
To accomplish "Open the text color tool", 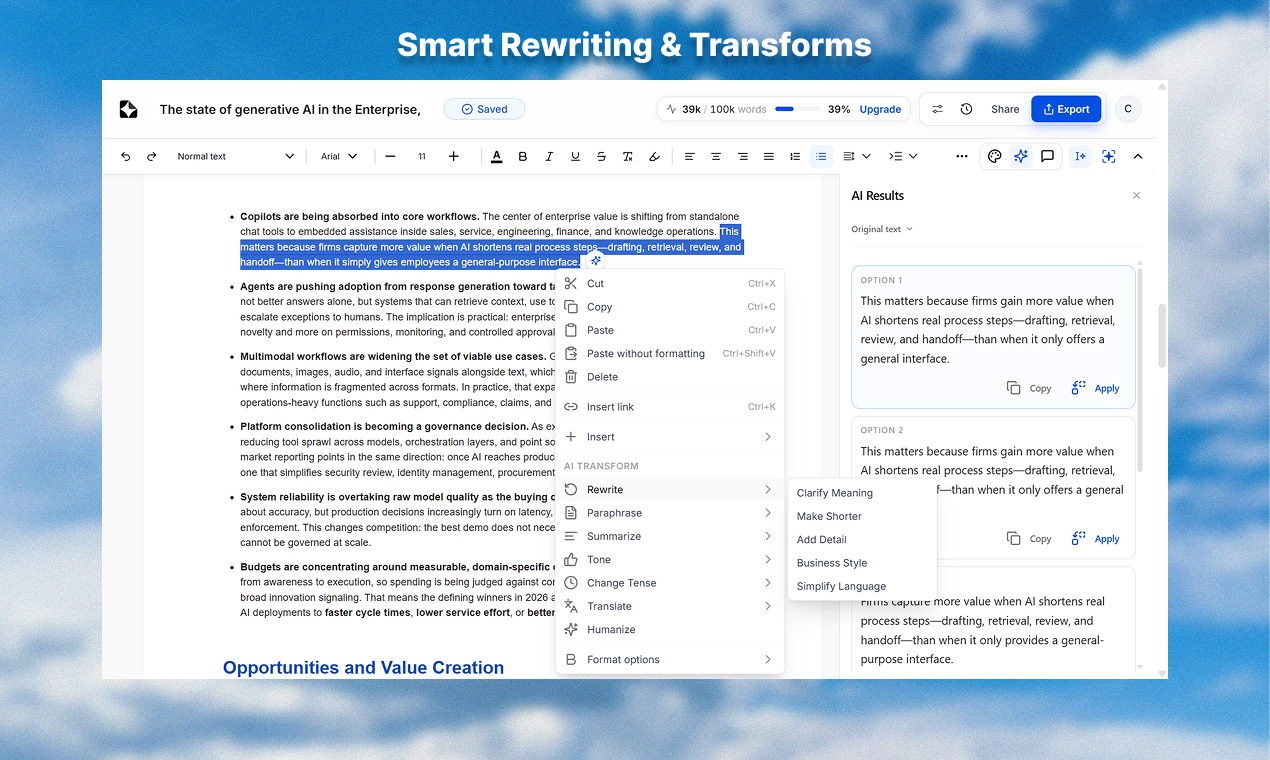I will coord(497,156).
